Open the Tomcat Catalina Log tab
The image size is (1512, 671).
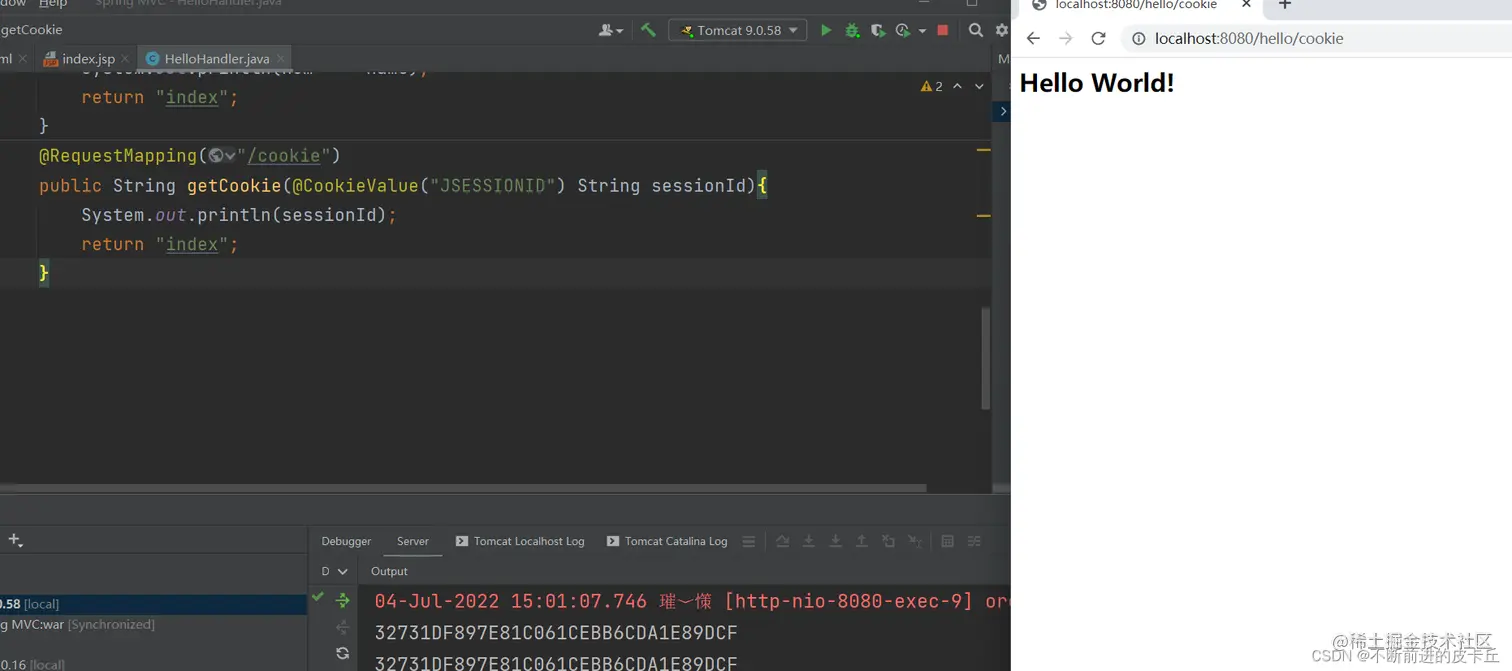click(666, 541)
